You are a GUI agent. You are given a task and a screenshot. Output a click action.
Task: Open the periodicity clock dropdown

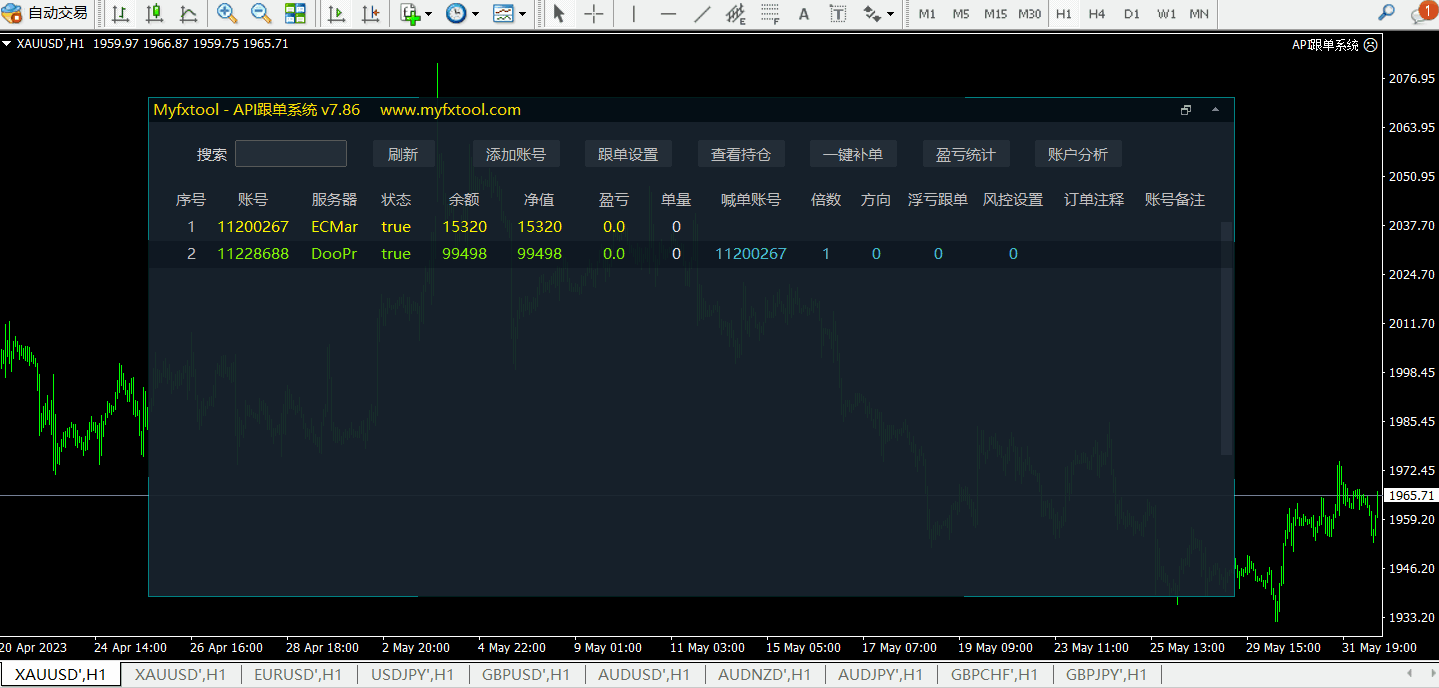(461, 14)
